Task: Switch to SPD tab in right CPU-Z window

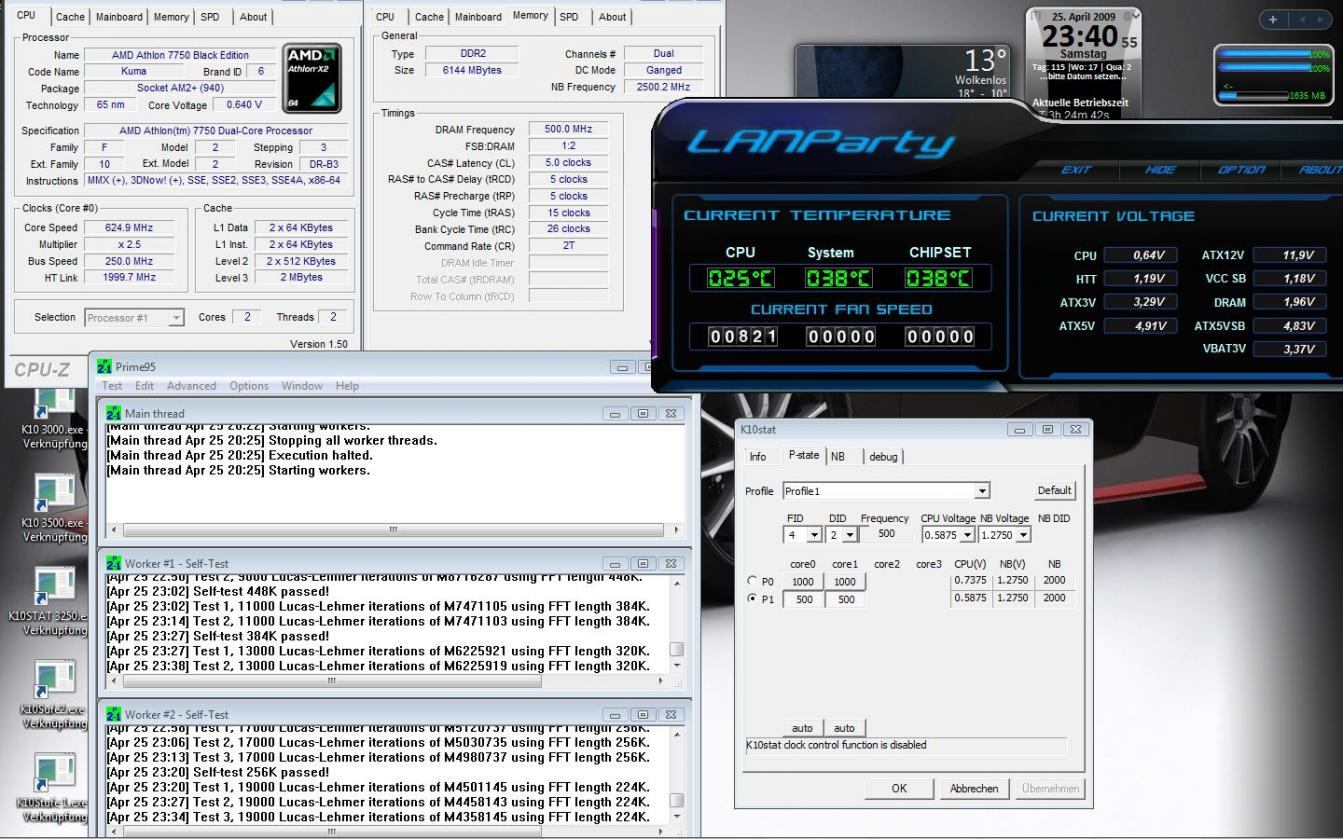Action: pos(570,17)
